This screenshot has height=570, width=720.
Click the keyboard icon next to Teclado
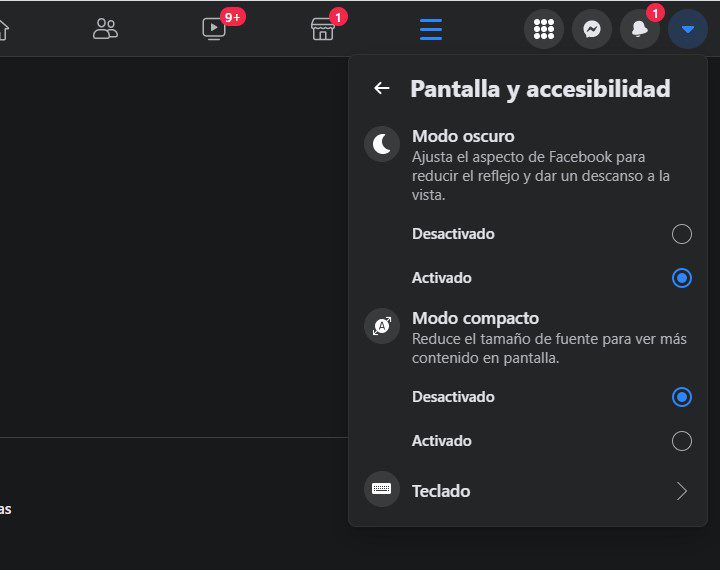(x=382, y=490)
